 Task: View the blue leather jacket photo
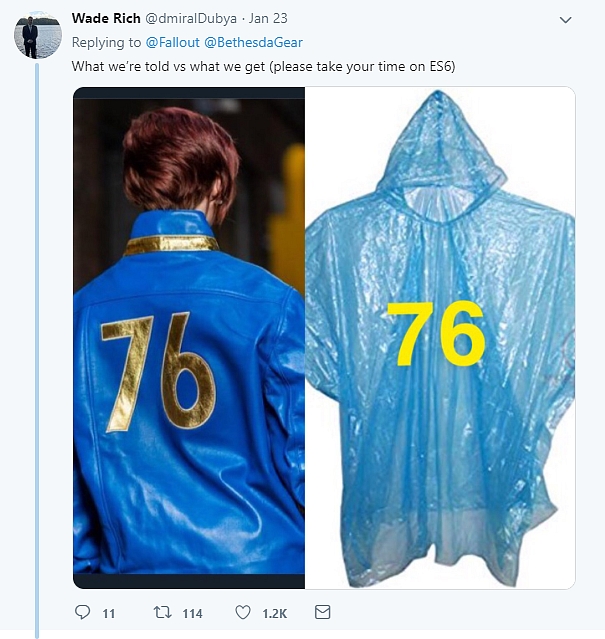pyautogui.click(x=189, y=337)
